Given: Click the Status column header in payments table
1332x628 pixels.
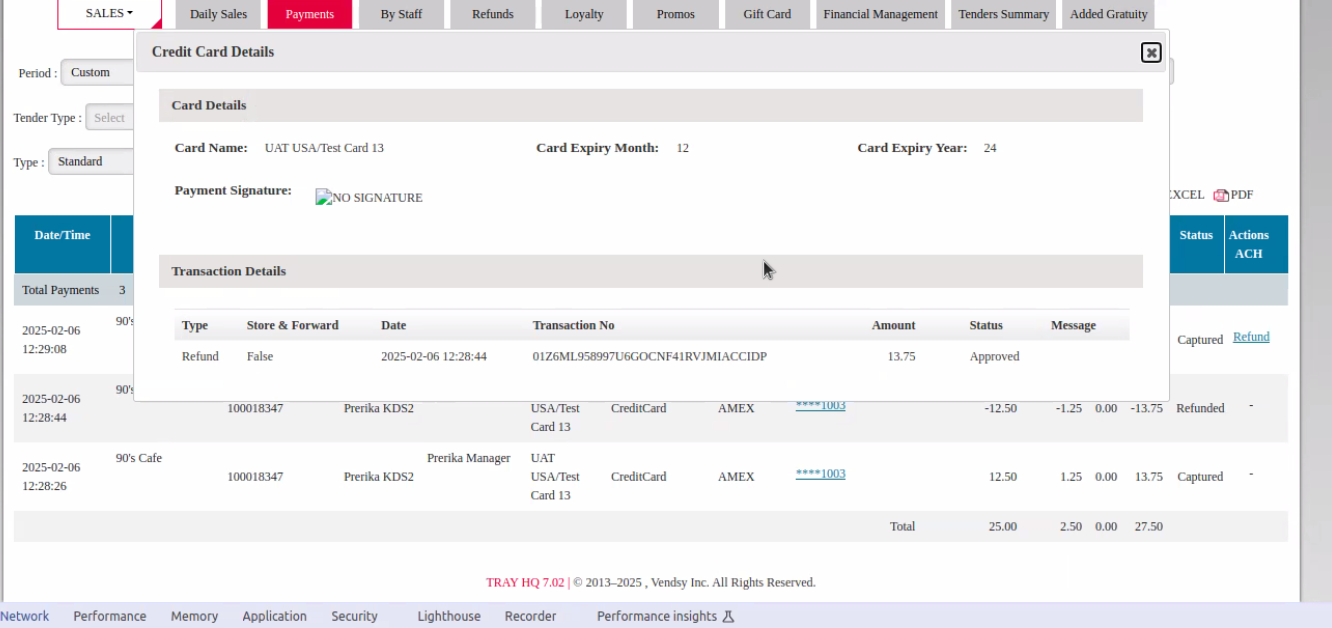Looking at the screenshot, I should (1196, 244).
